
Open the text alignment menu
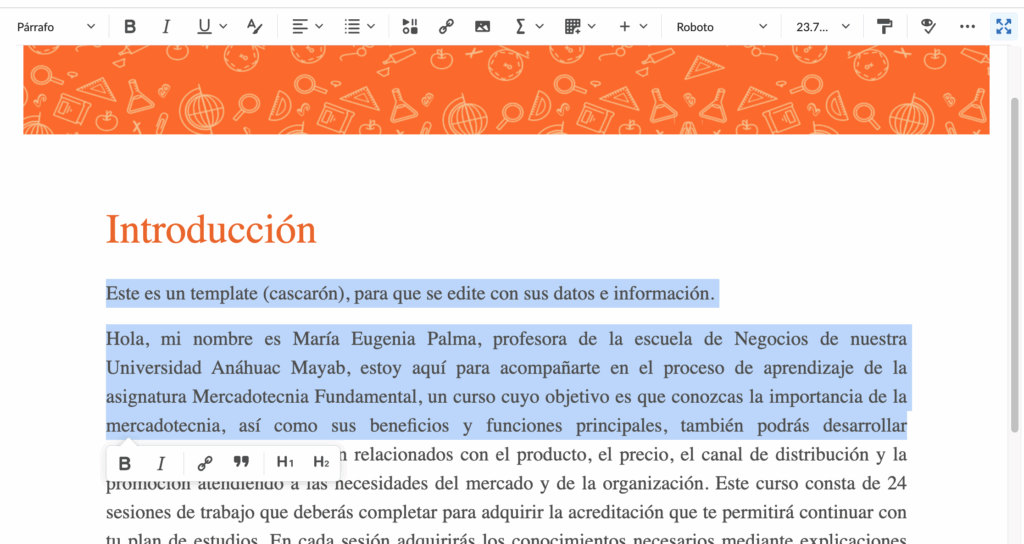tap(307, 27)
